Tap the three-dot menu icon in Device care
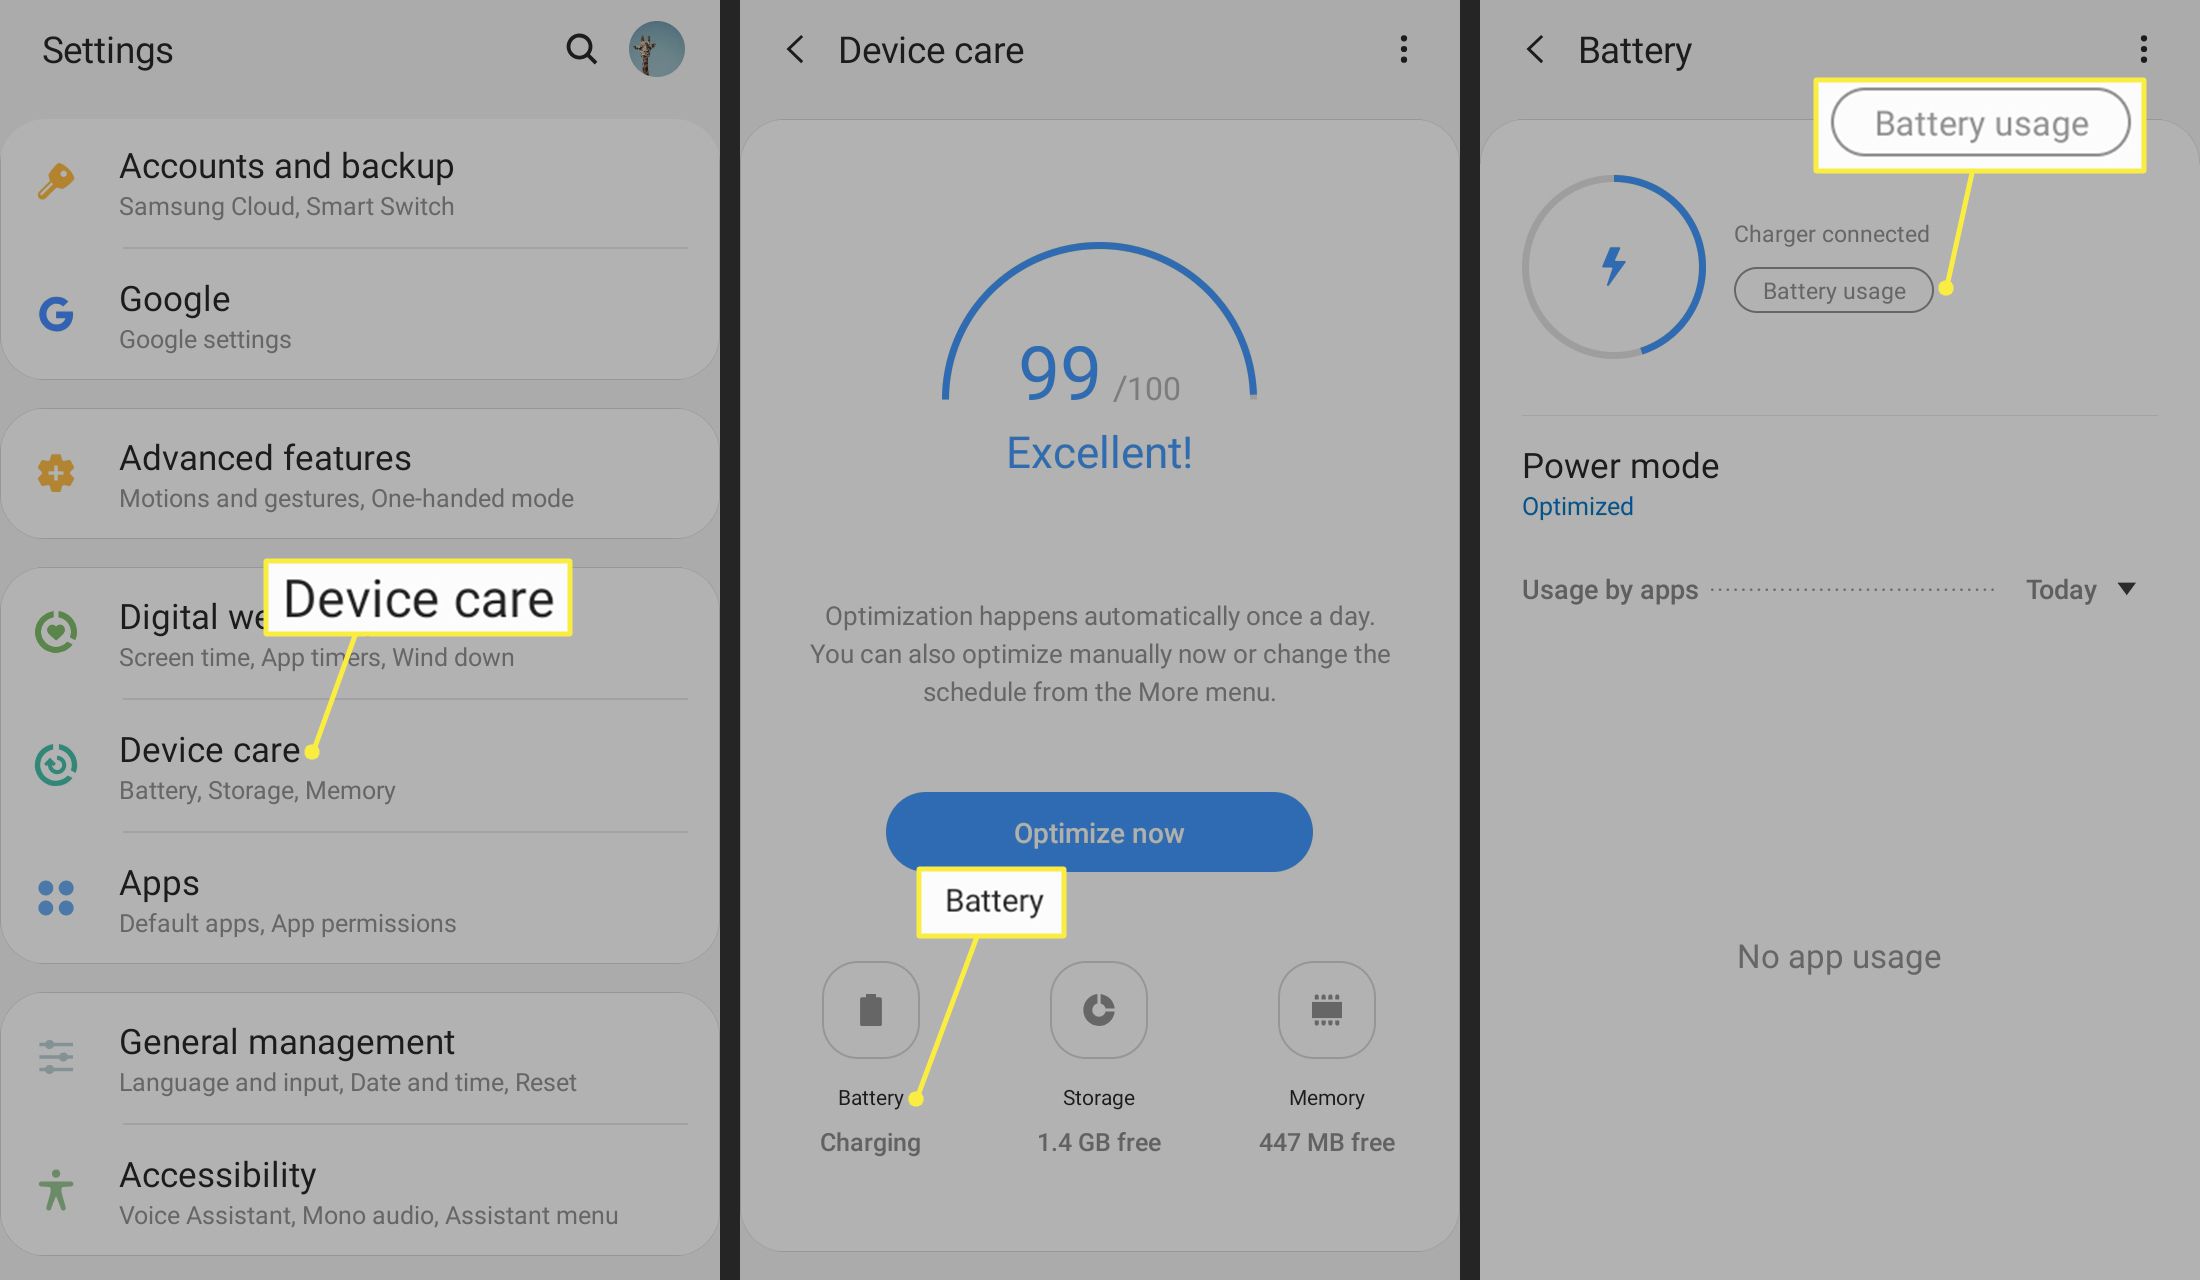 [1402, 49]
